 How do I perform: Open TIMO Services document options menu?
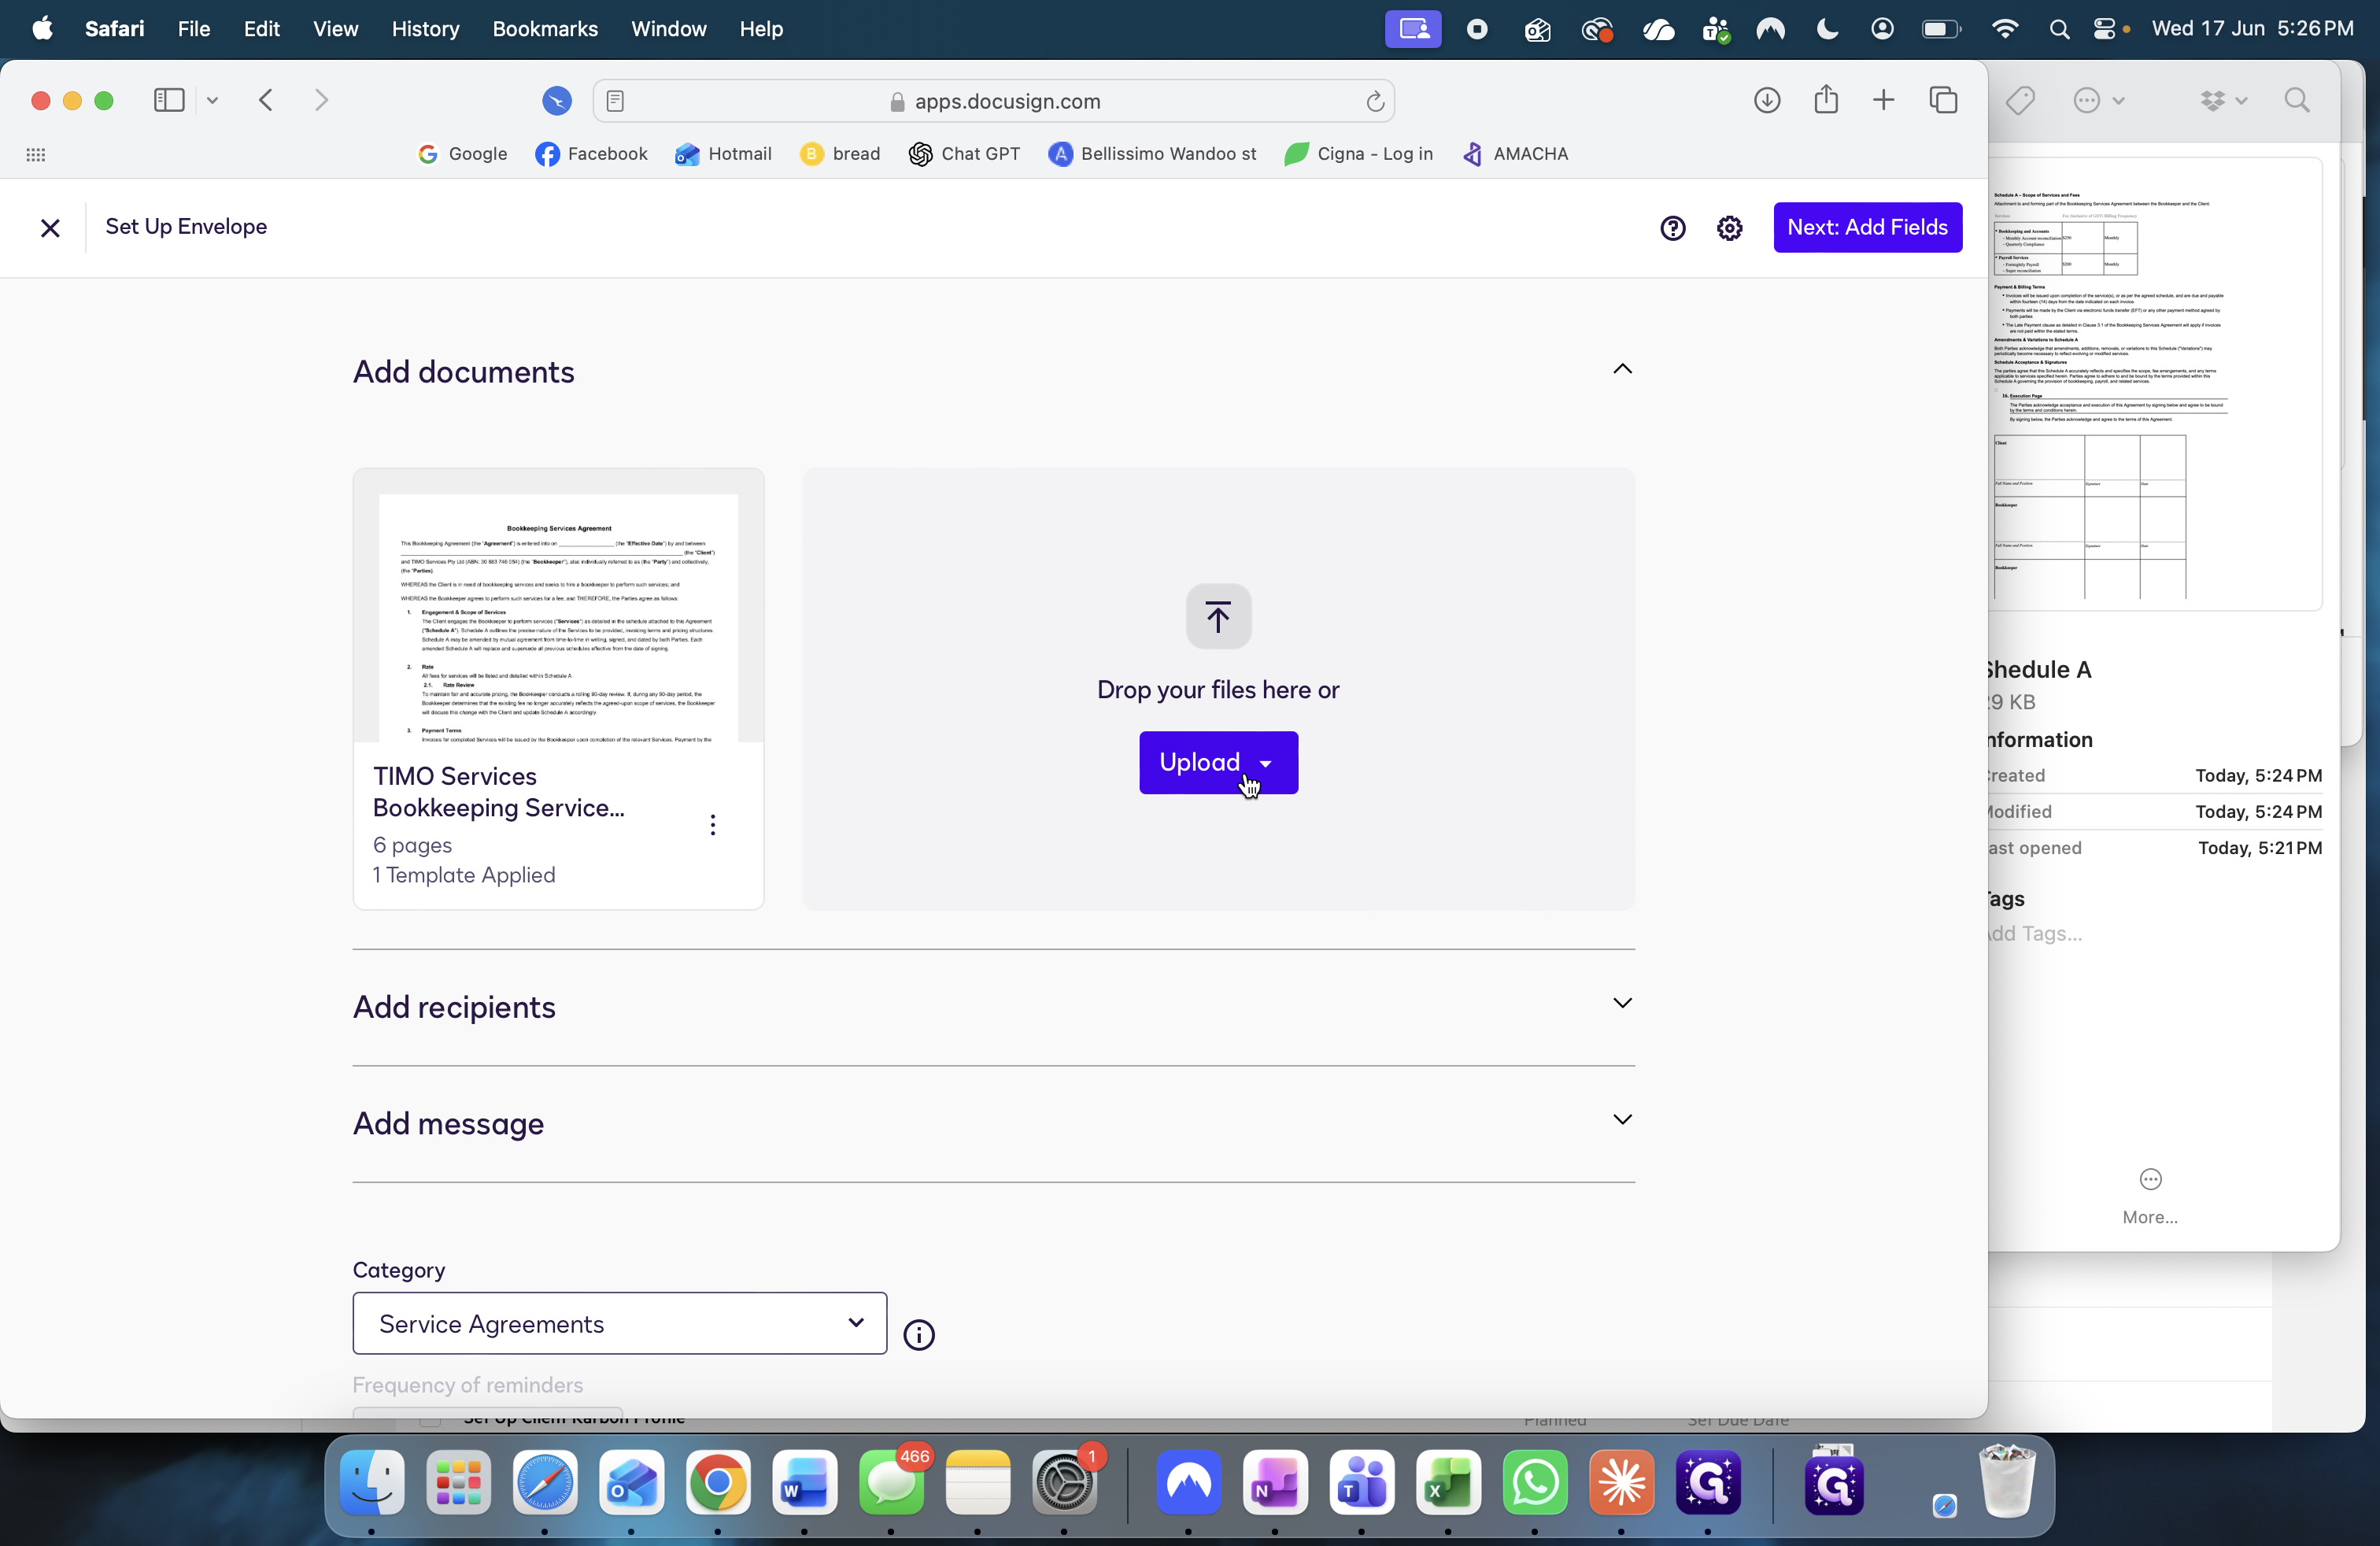[713, 825]
